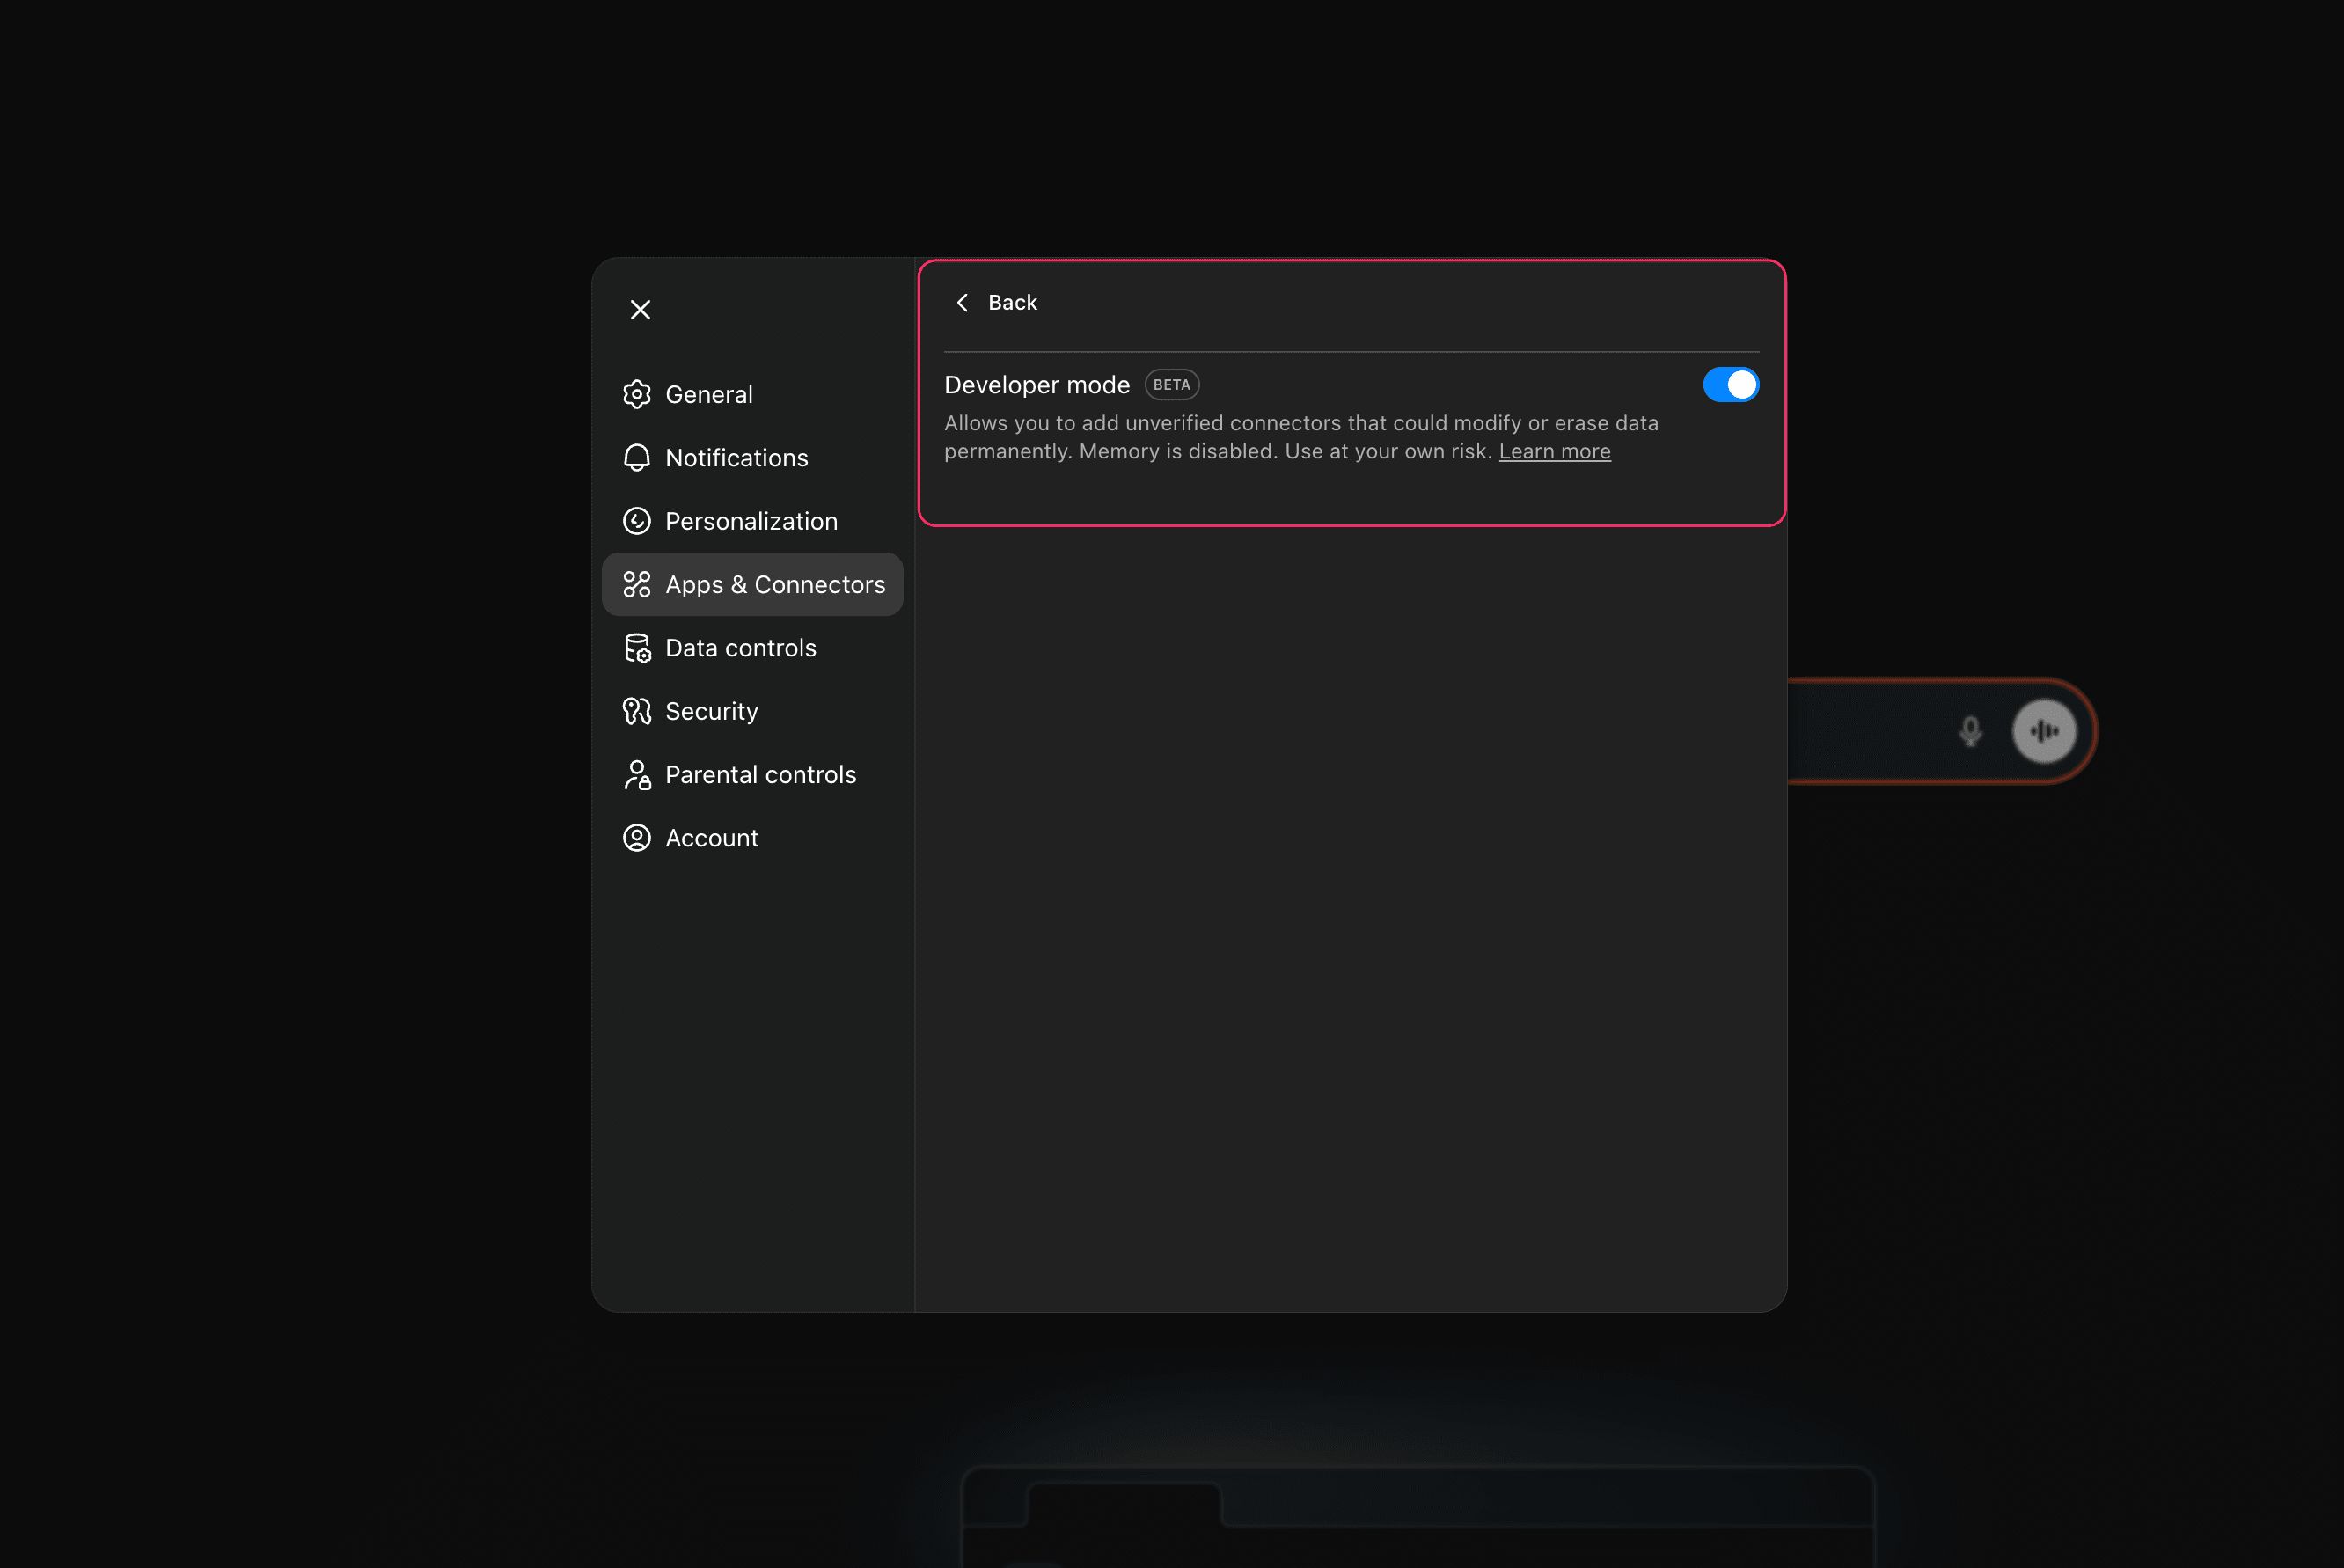Screen dimensions: 2344x1568
Task: Click the Notifications bell icon
Action: (636, 458)
